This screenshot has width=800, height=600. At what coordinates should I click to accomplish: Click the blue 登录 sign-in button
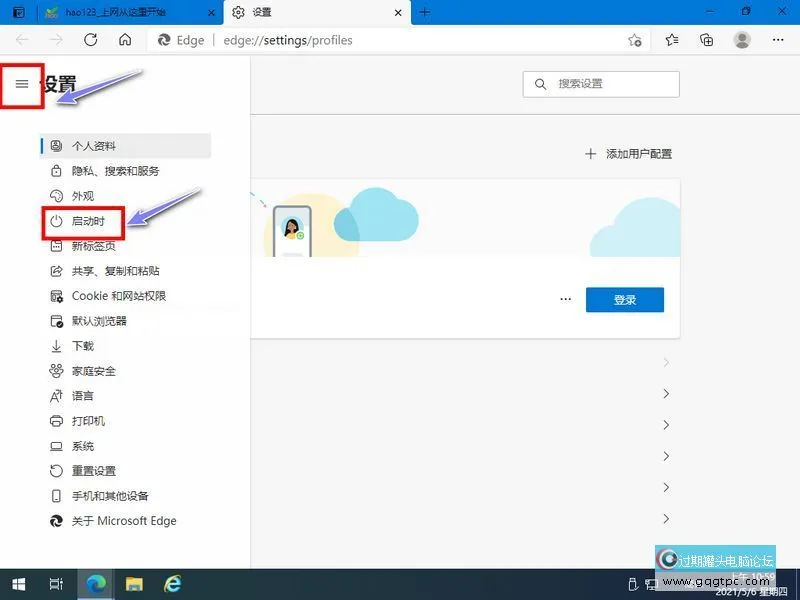[x=624, y=299]
